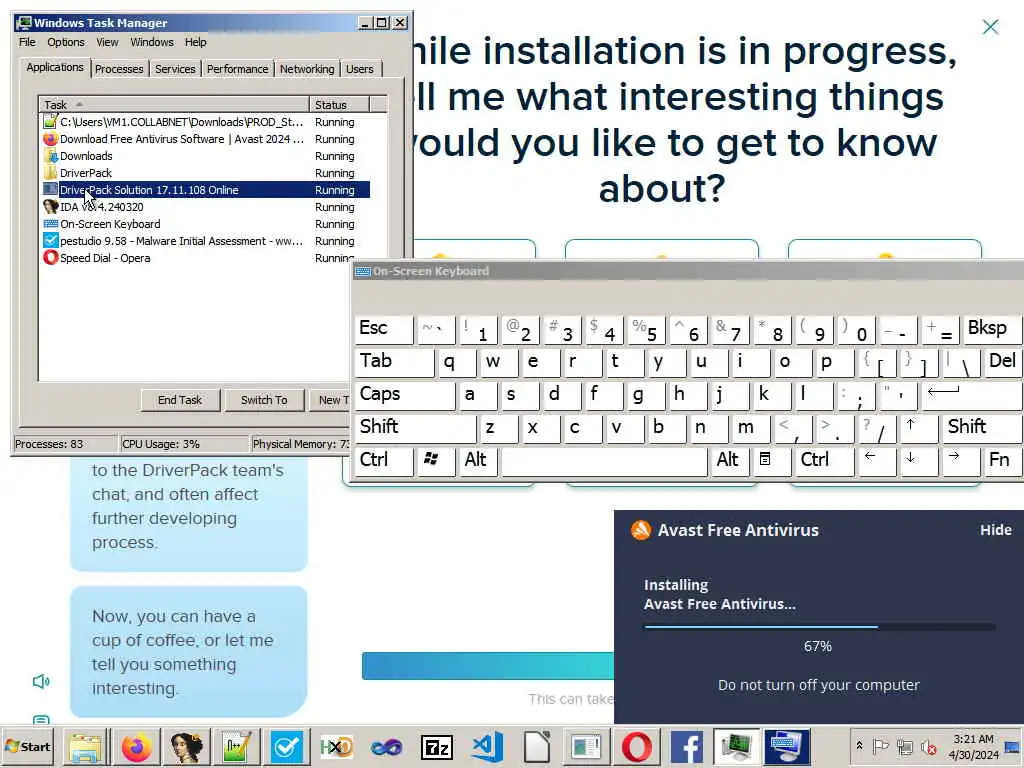Sort by Status column header
This screenshot has height=768, width=1024.
click(x=339, y=104)
